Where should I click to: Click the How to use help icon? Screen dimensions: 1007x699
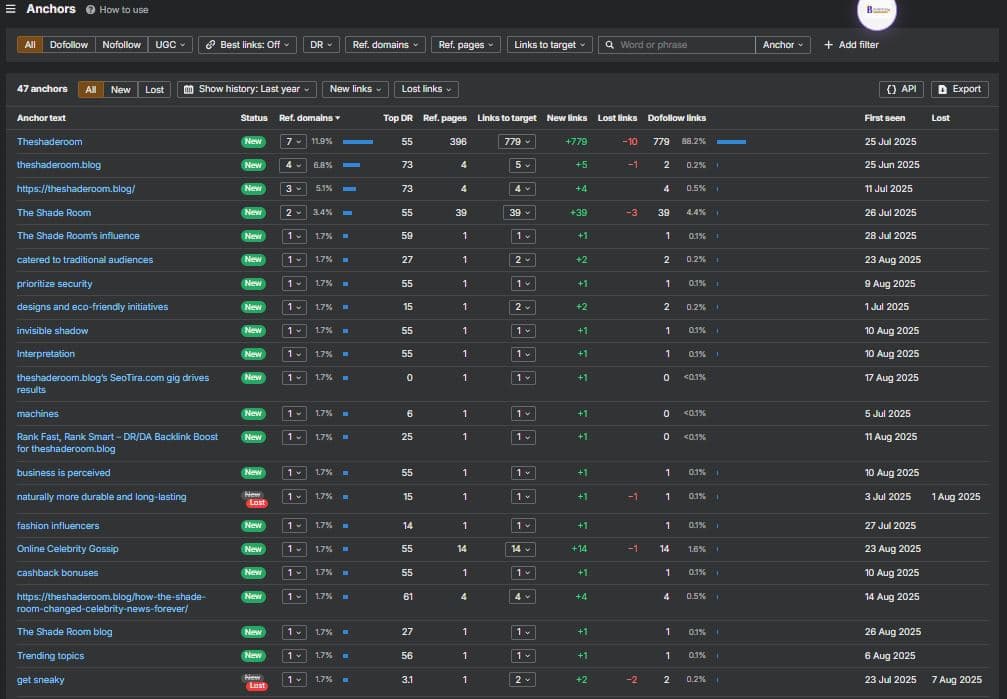(91, 10)
